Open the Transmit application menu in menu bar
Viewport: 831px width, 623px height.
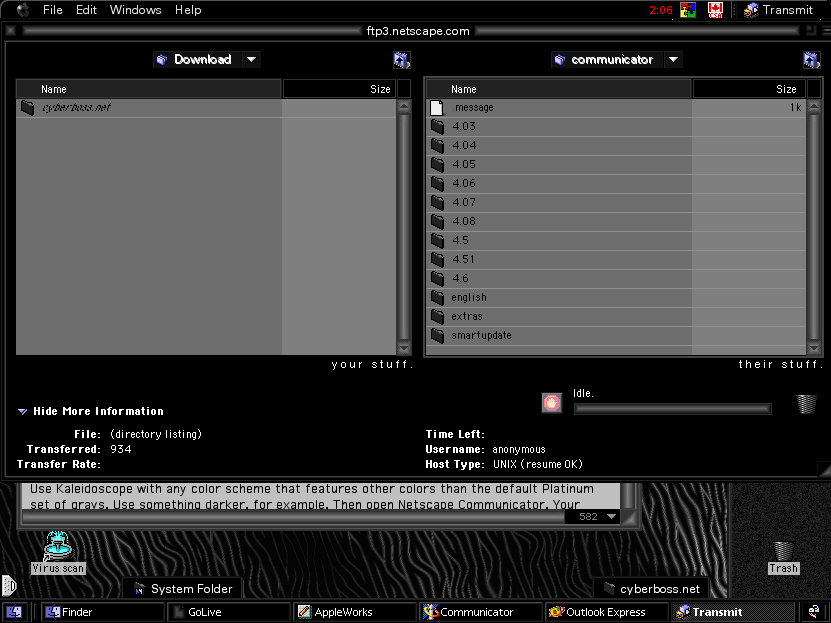[x=778, y=10]
